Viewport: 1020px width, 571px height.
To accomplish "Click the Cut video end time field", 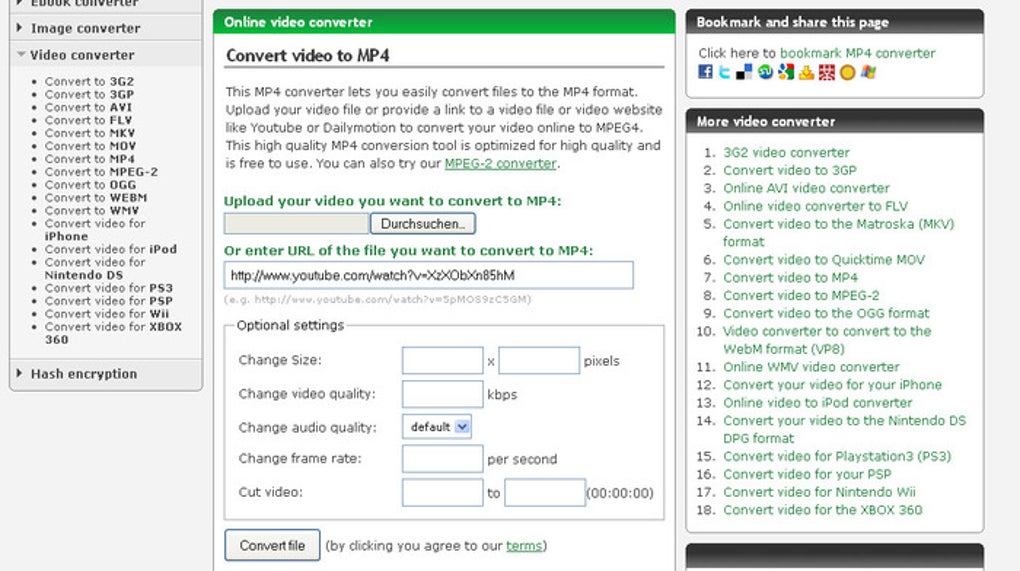I will pos(545,492).
